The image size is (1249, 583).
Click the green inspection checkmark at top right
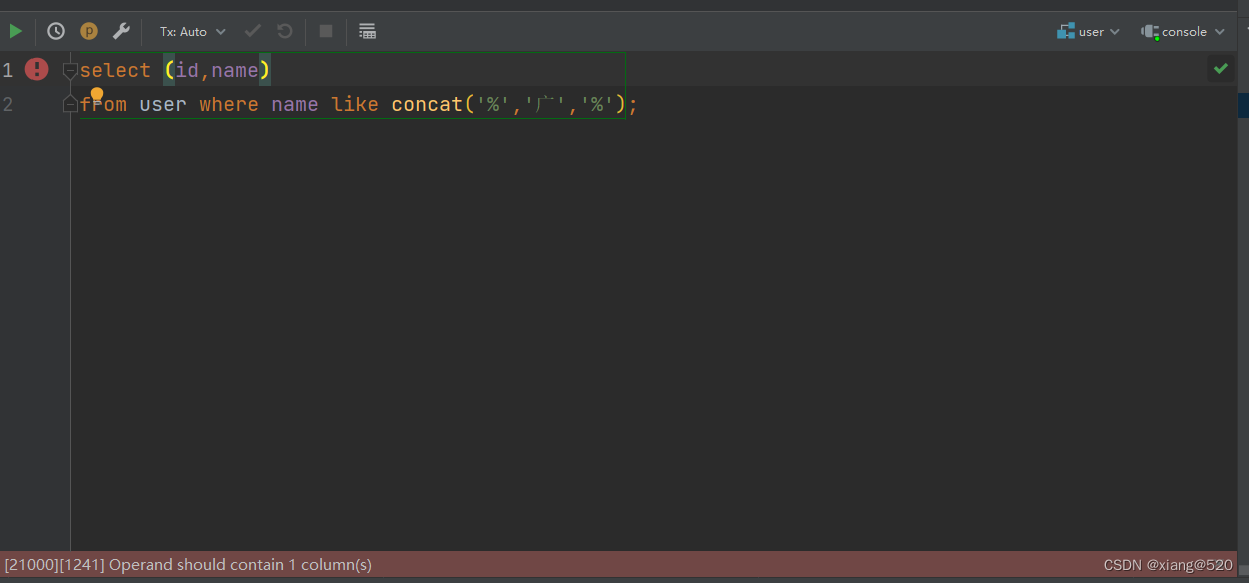tap(1220, 69)
